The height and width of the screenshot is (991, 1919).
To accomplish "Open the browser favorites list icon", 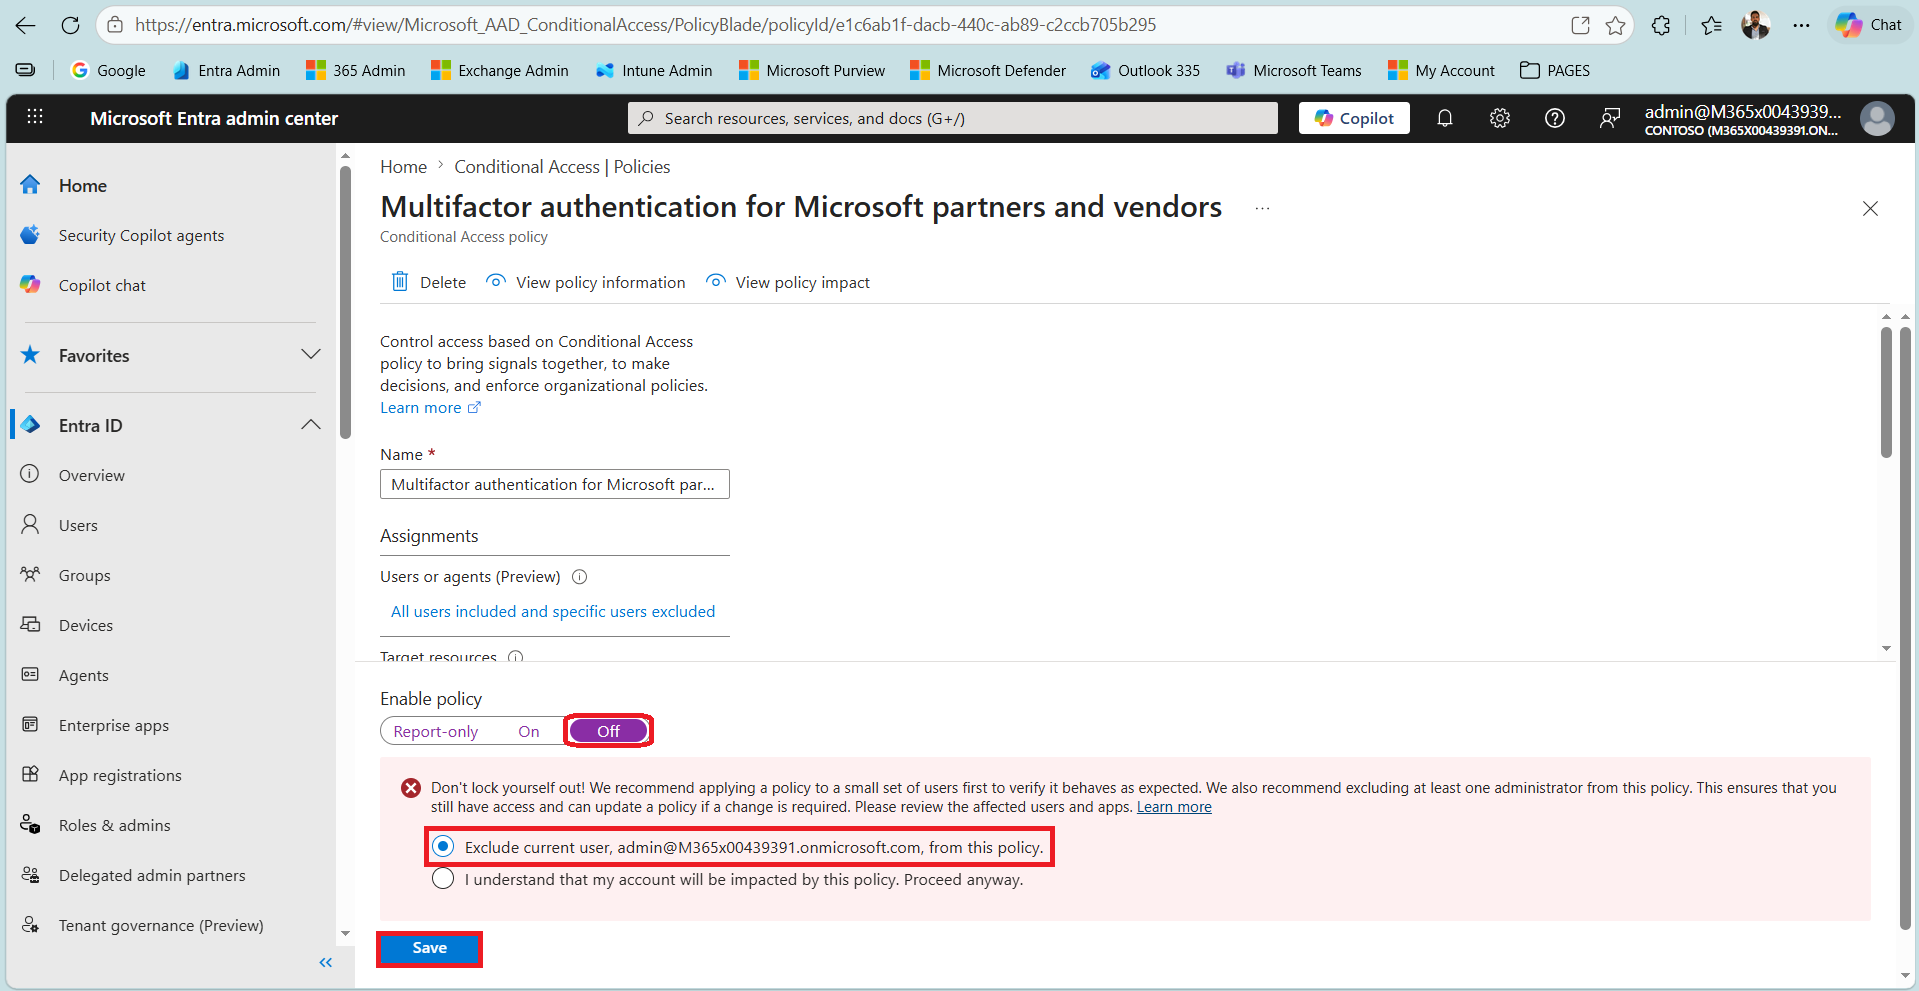I will (x=1711, y=25).
